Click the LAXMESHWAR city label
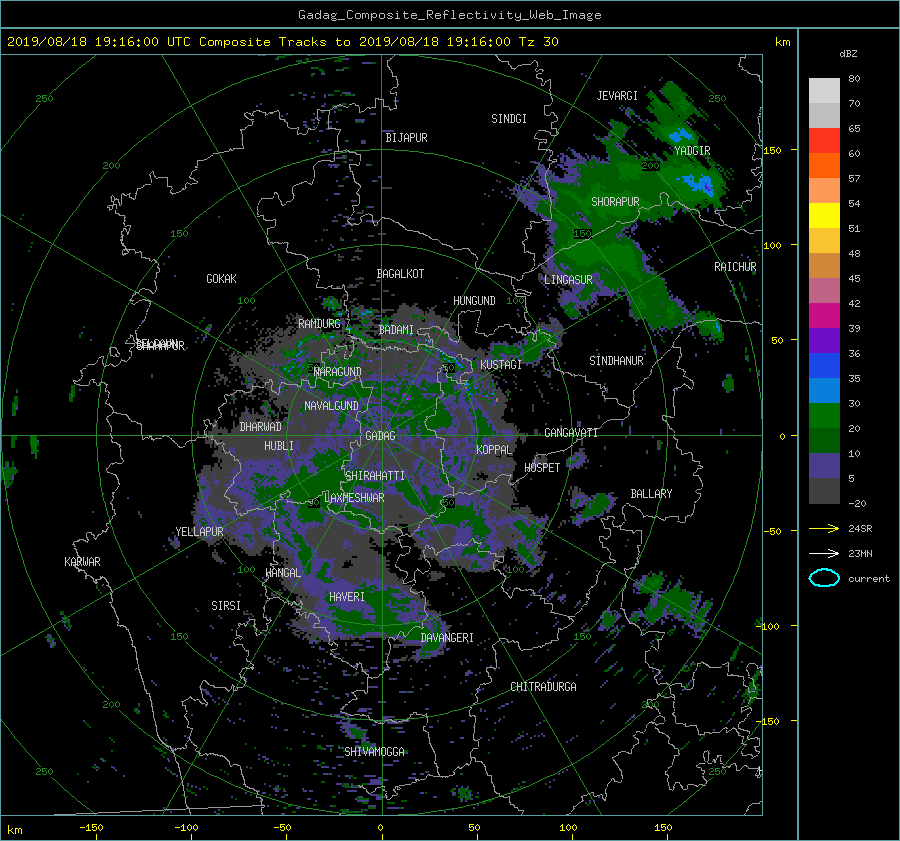Screen dimensions: 900x841 (x=354, y=498)
